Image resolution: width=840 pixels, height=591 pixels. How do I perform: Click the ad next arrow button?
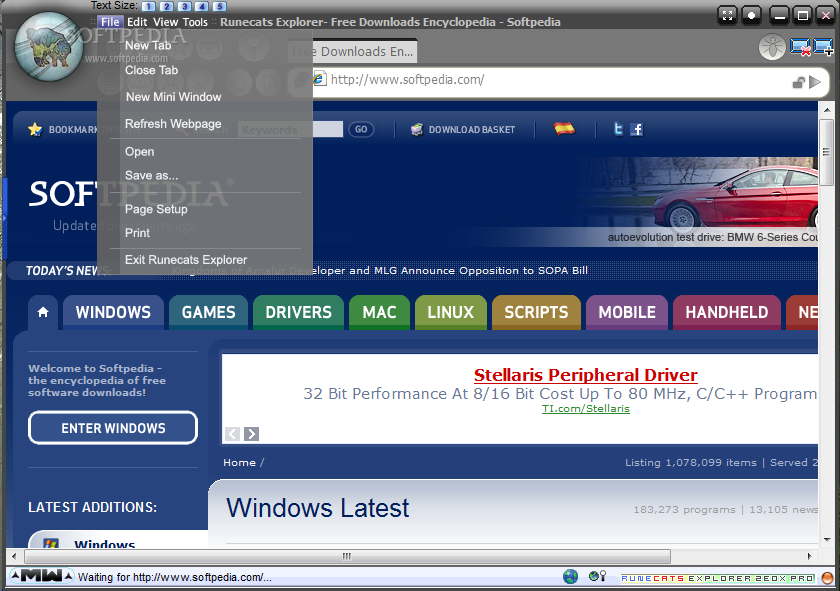251,433
